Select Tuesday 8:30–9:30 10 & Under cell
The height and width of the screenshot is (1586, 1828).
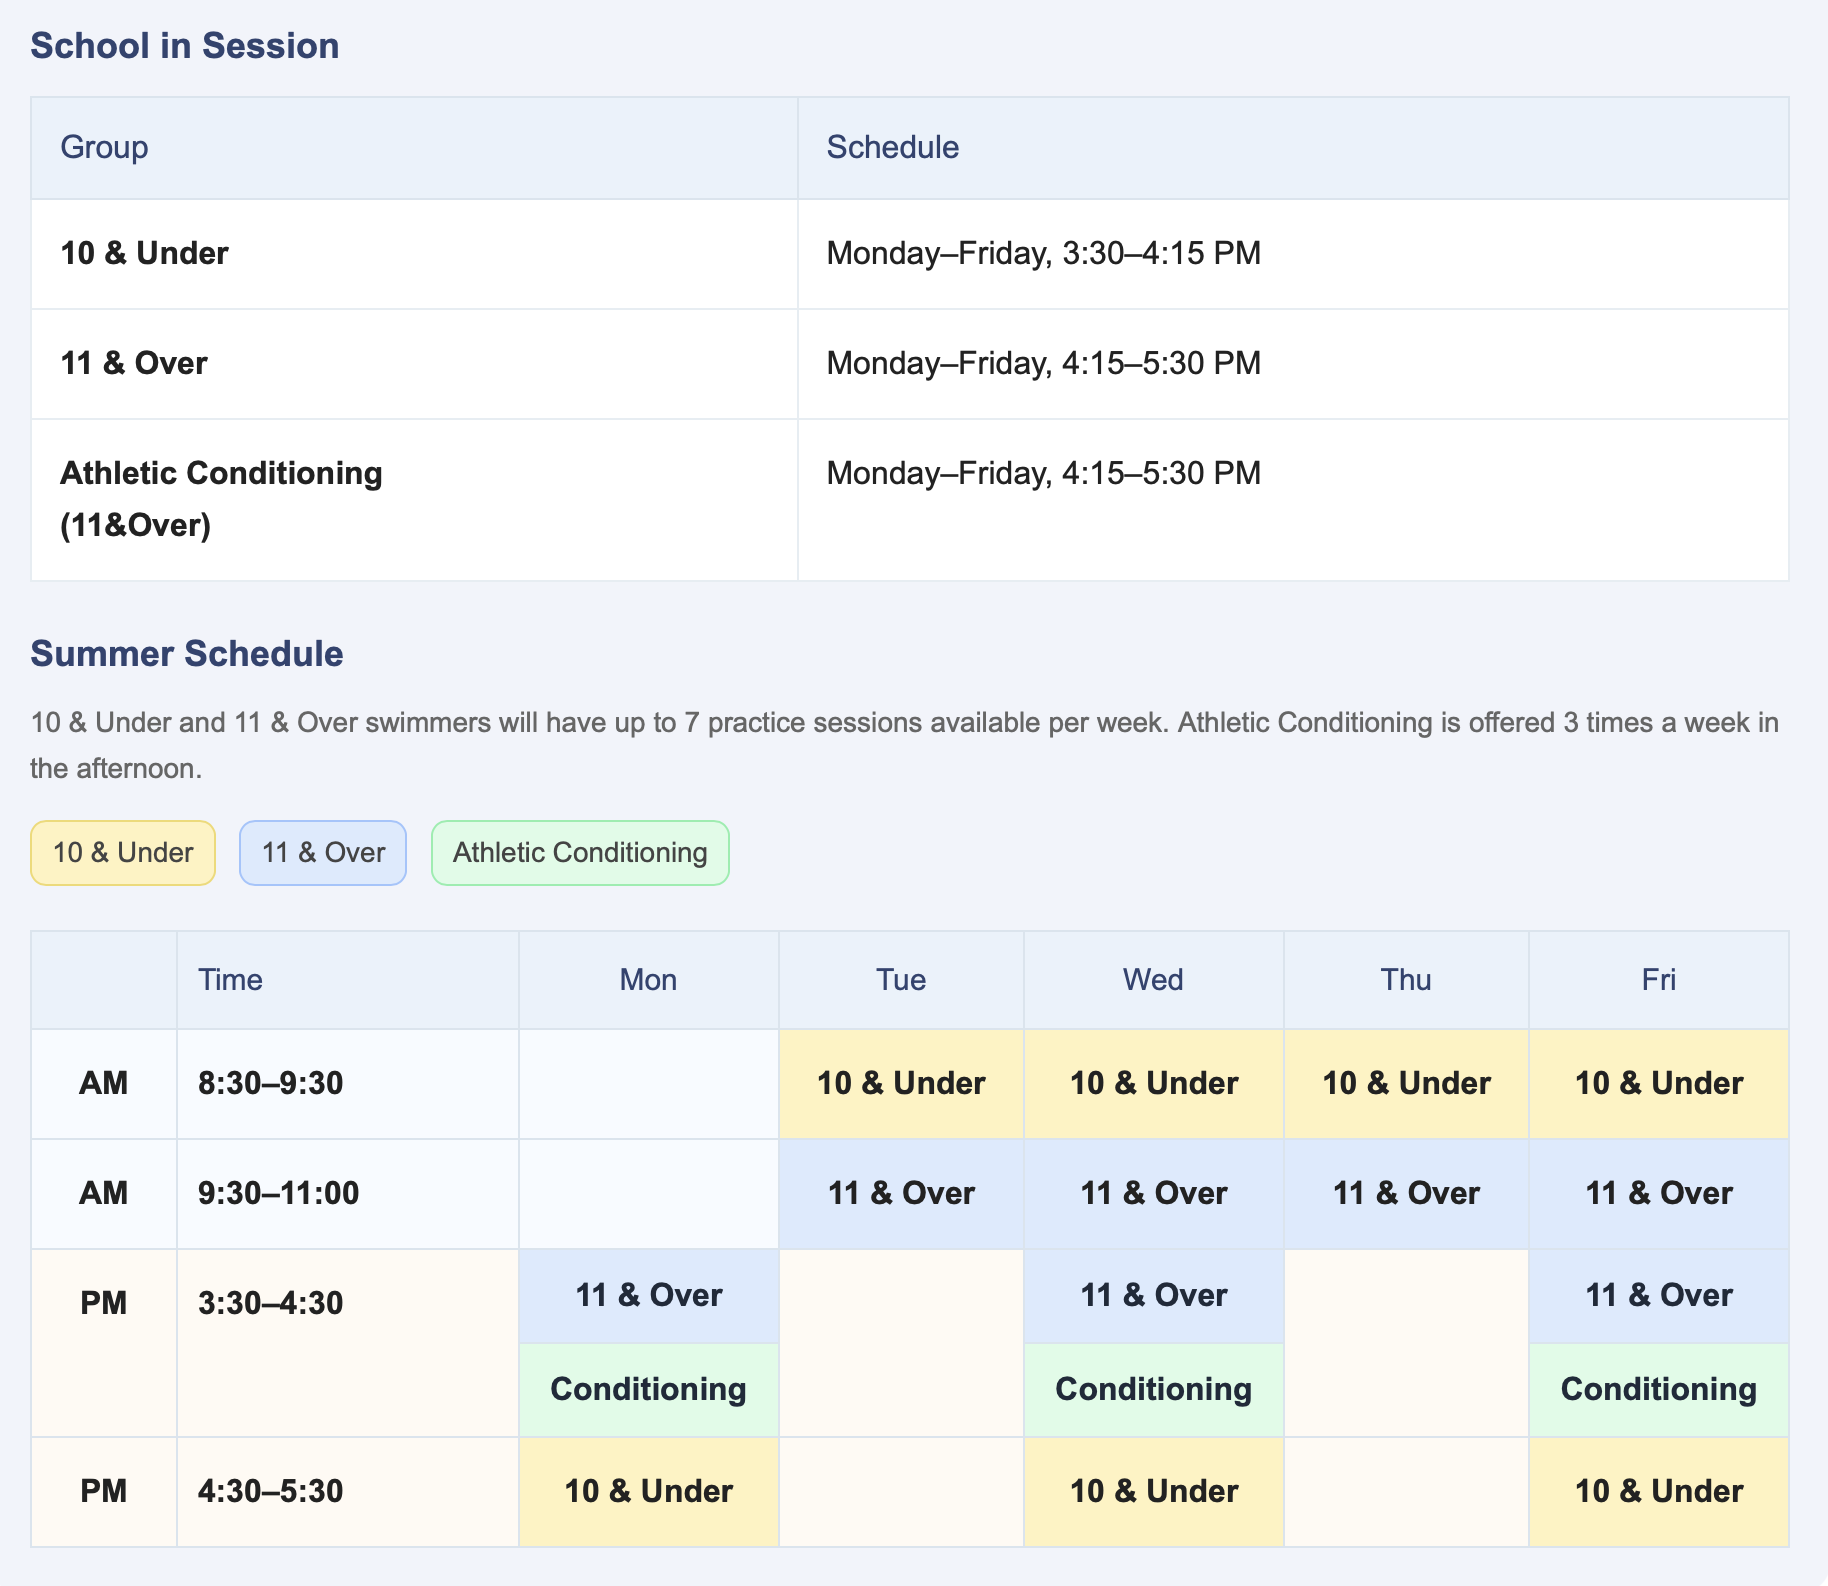pyautogui.click(x=901, y=1084)
